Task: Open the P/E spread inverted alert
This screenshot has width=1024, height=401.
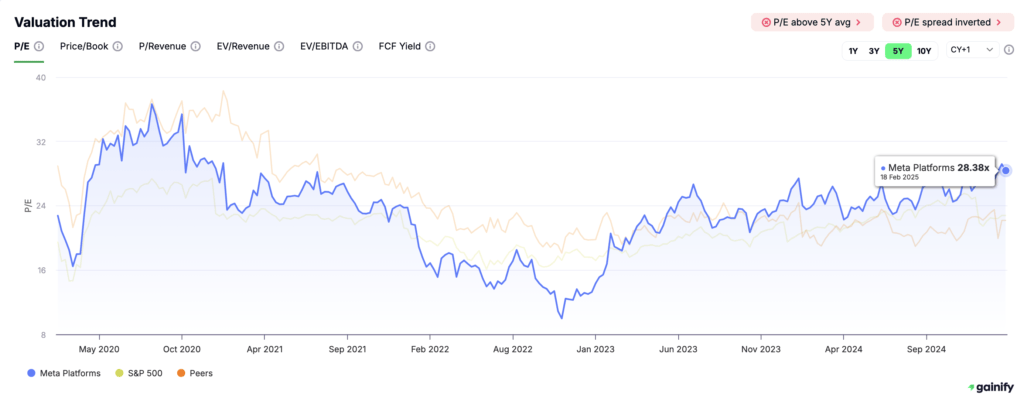Action: click(x=948, y=22)
